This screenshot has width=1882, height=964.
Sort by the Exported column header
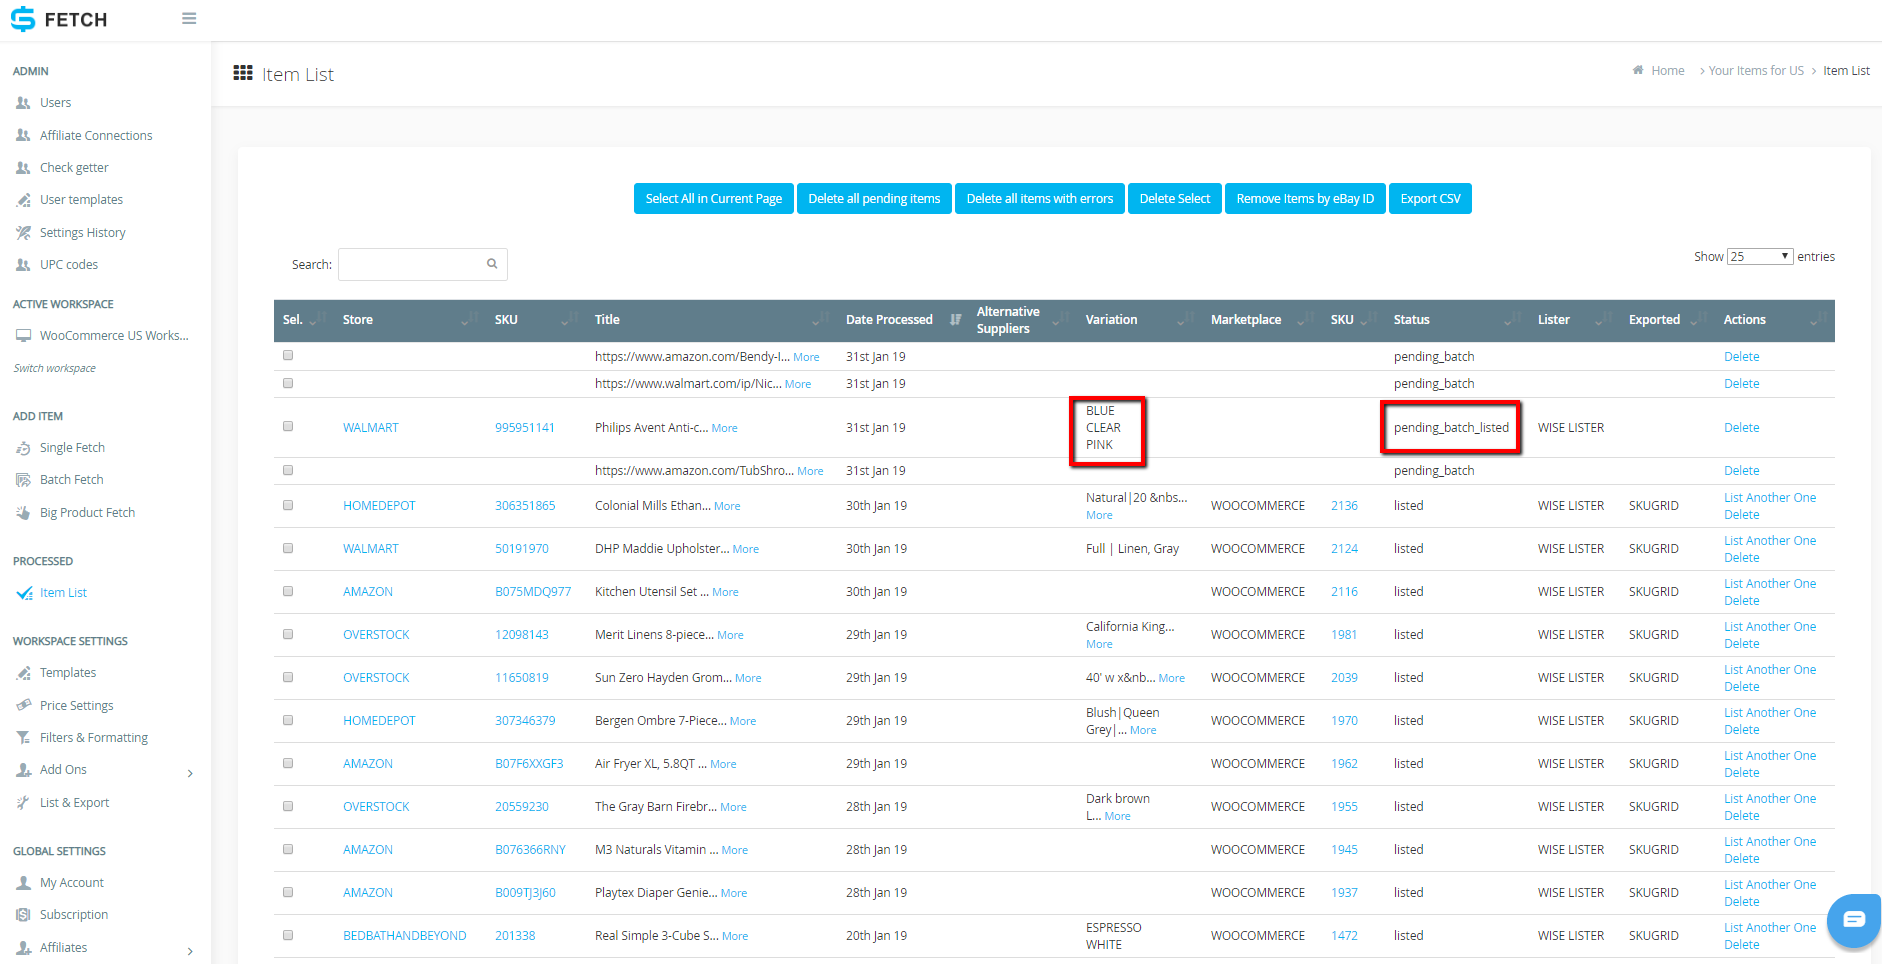[1667, 320]
